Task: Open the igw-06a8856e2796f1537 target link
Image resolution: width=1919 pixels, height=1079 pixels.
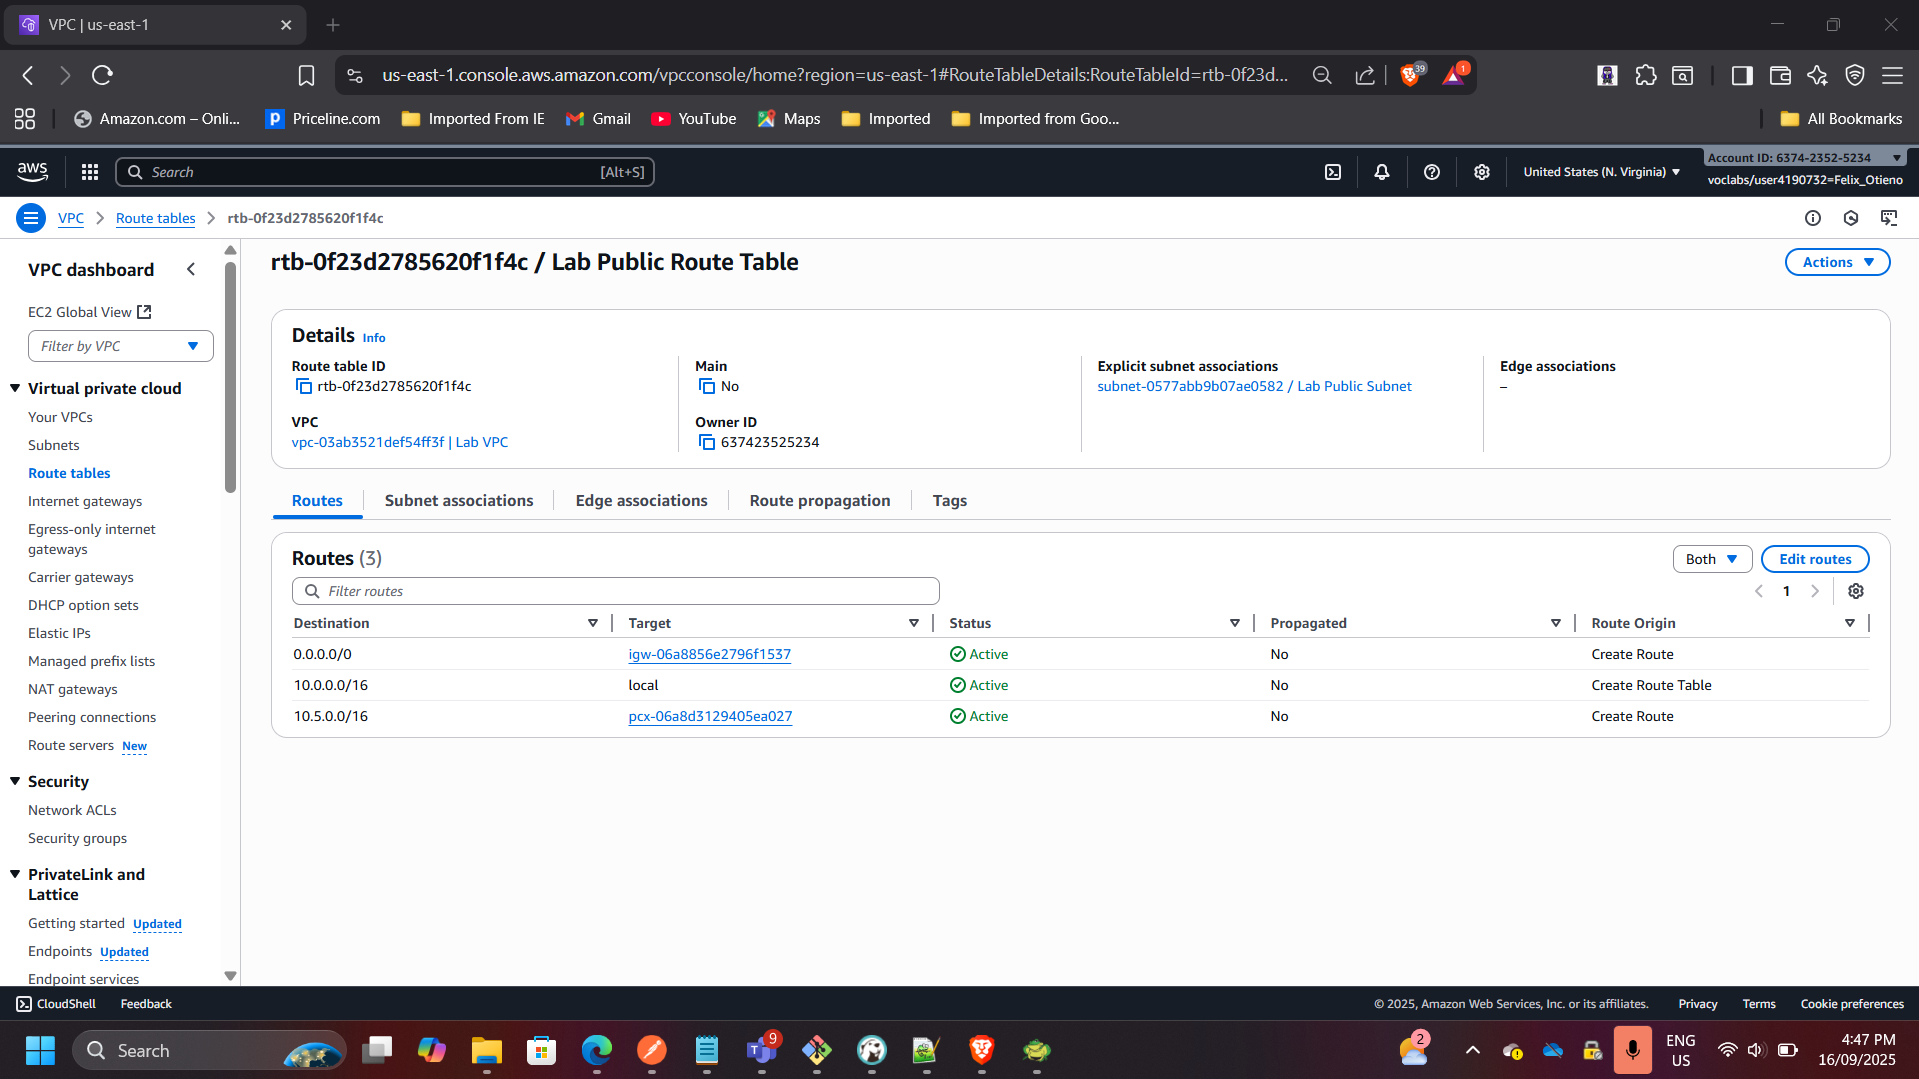Action: (x=709, y=654)
